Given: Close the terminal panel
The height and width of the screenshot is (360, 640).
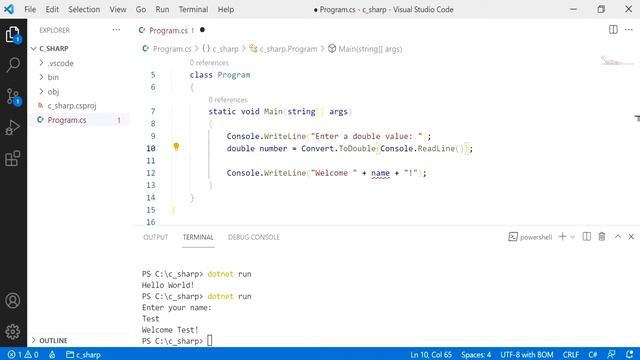Looking at the screenshot, I should [631, 237].
